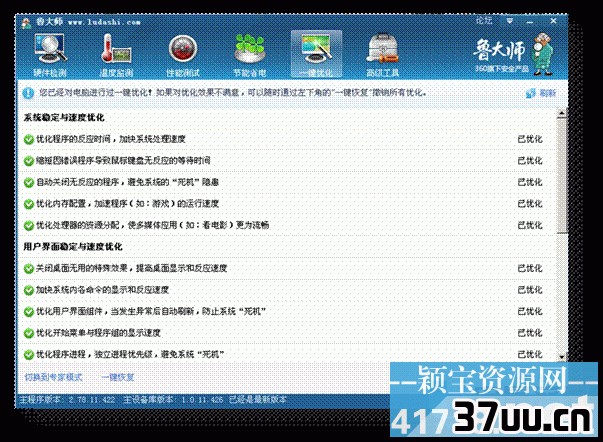
Task: Click 已经是最新版本 status text
Action: (258, 400)
